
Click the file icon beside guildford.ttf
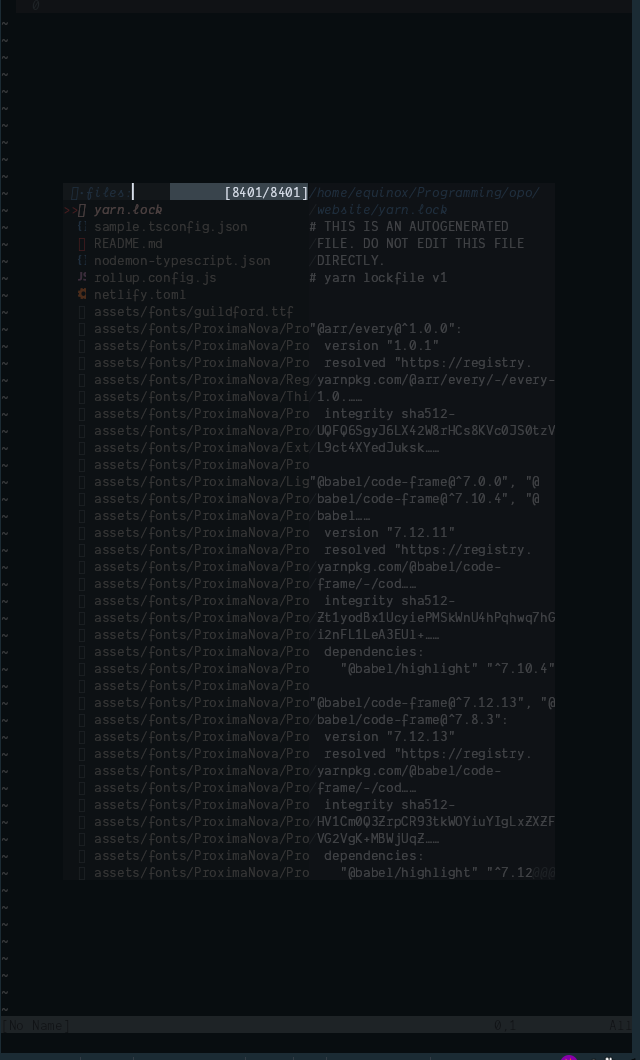pos(82,312)
